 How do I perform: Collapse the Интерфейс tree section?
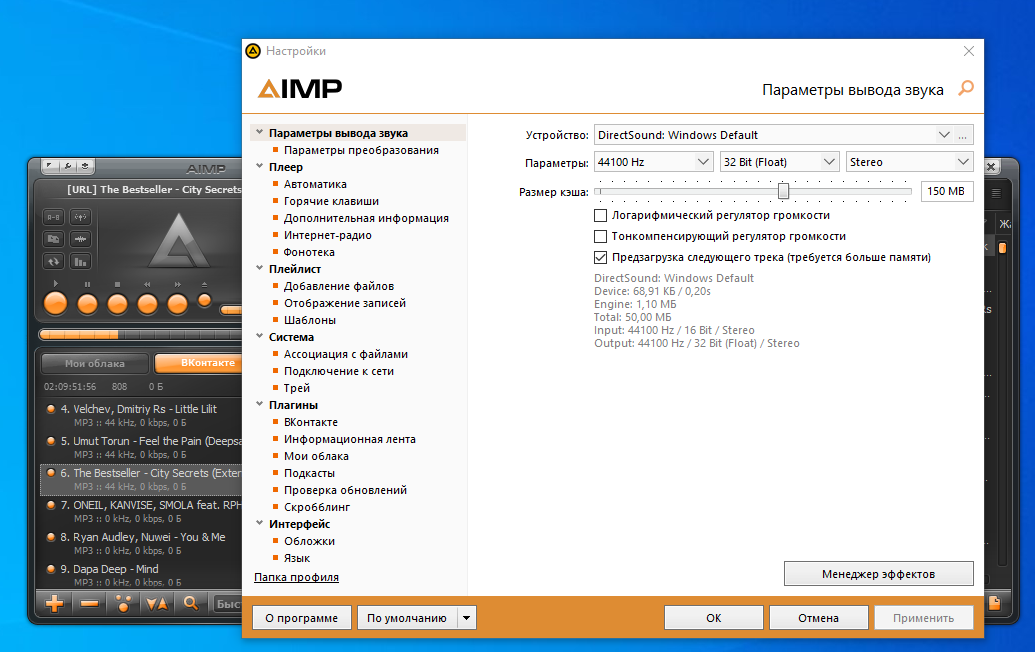click(x=259, y=523)
